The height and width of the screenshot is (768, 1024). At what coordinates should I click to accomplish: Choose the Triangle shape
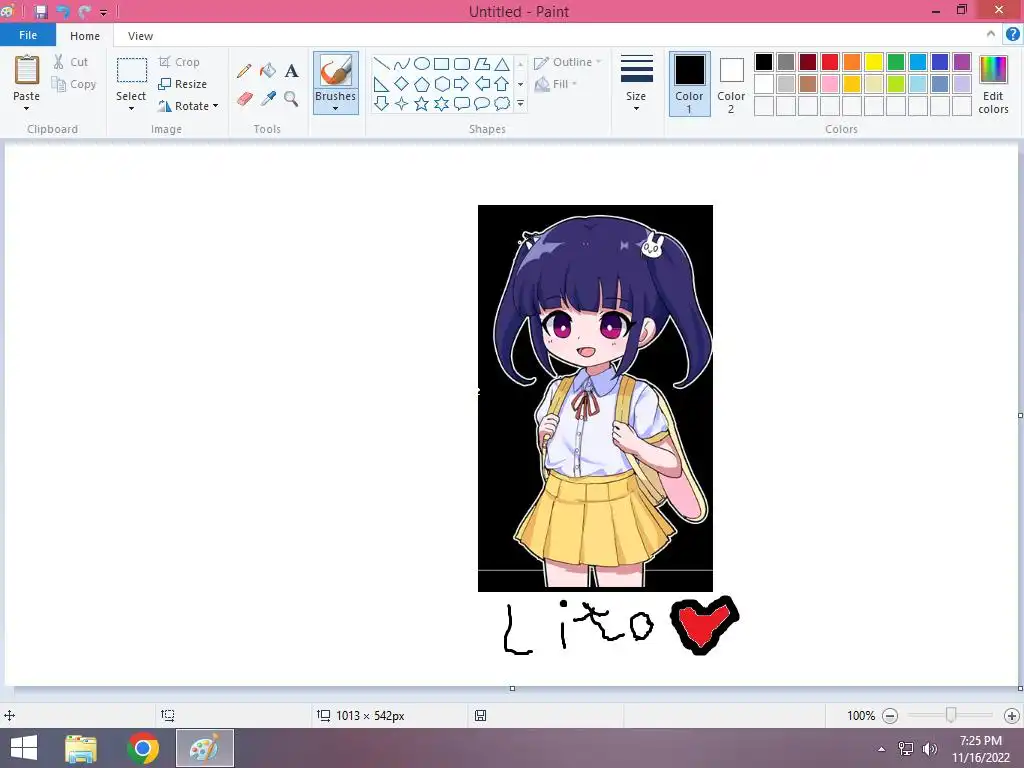tap(502, 64)
